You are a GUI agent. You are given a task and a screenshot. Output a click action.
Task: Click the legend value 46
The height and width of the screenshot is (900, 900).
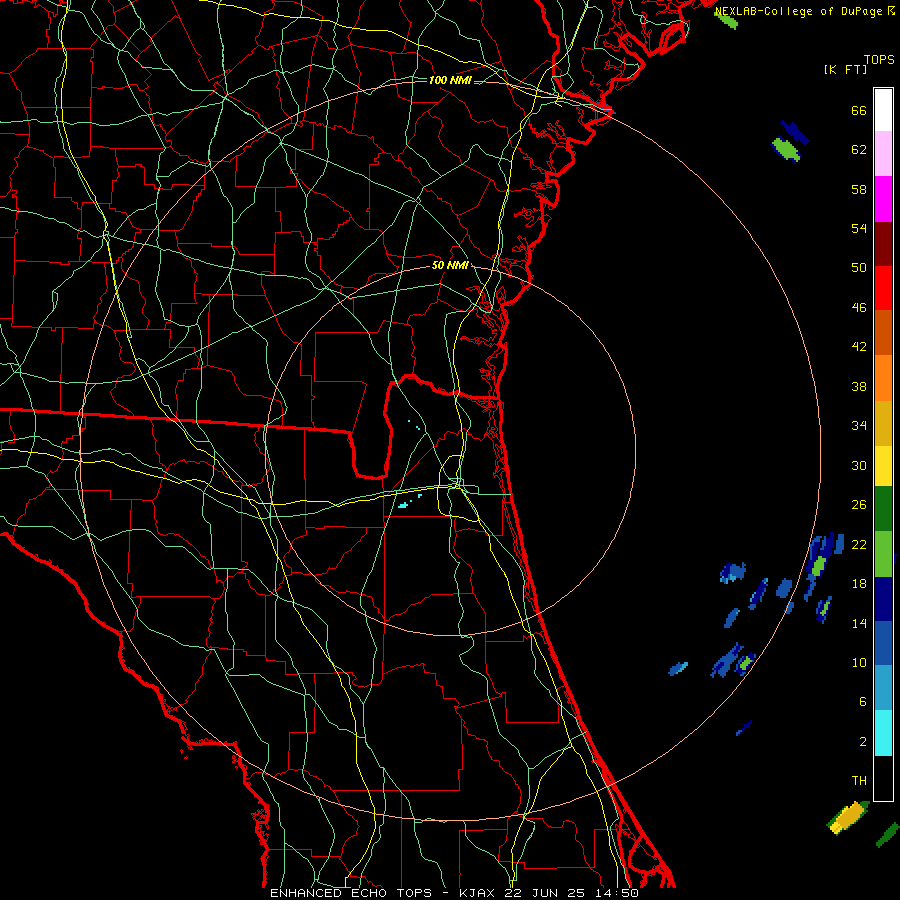[859, 308]
